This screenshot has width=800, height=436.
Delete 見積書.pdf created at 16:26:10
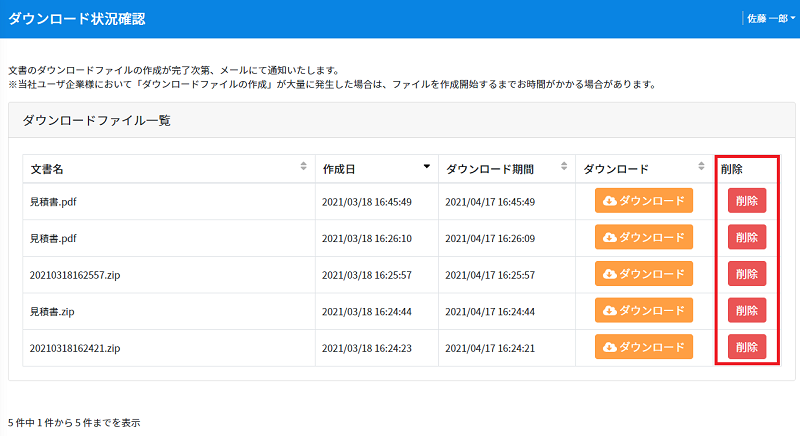pyautogui.click(x=747, y=237)
